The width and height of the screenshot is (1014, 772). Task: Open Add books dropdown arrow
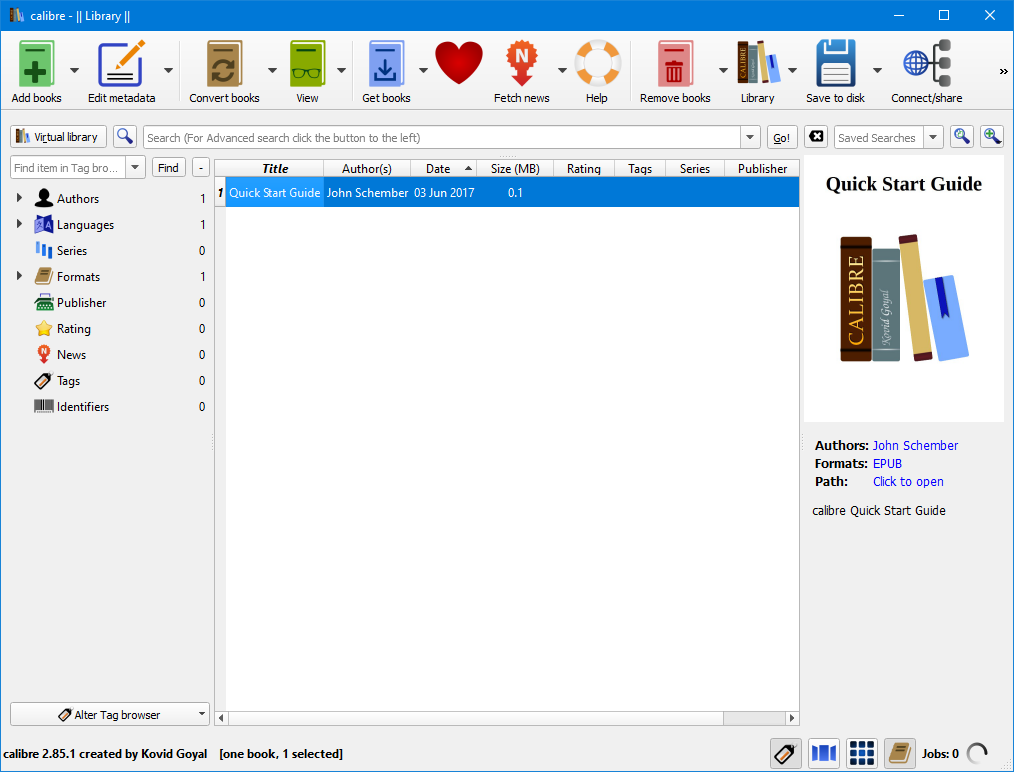74,70
